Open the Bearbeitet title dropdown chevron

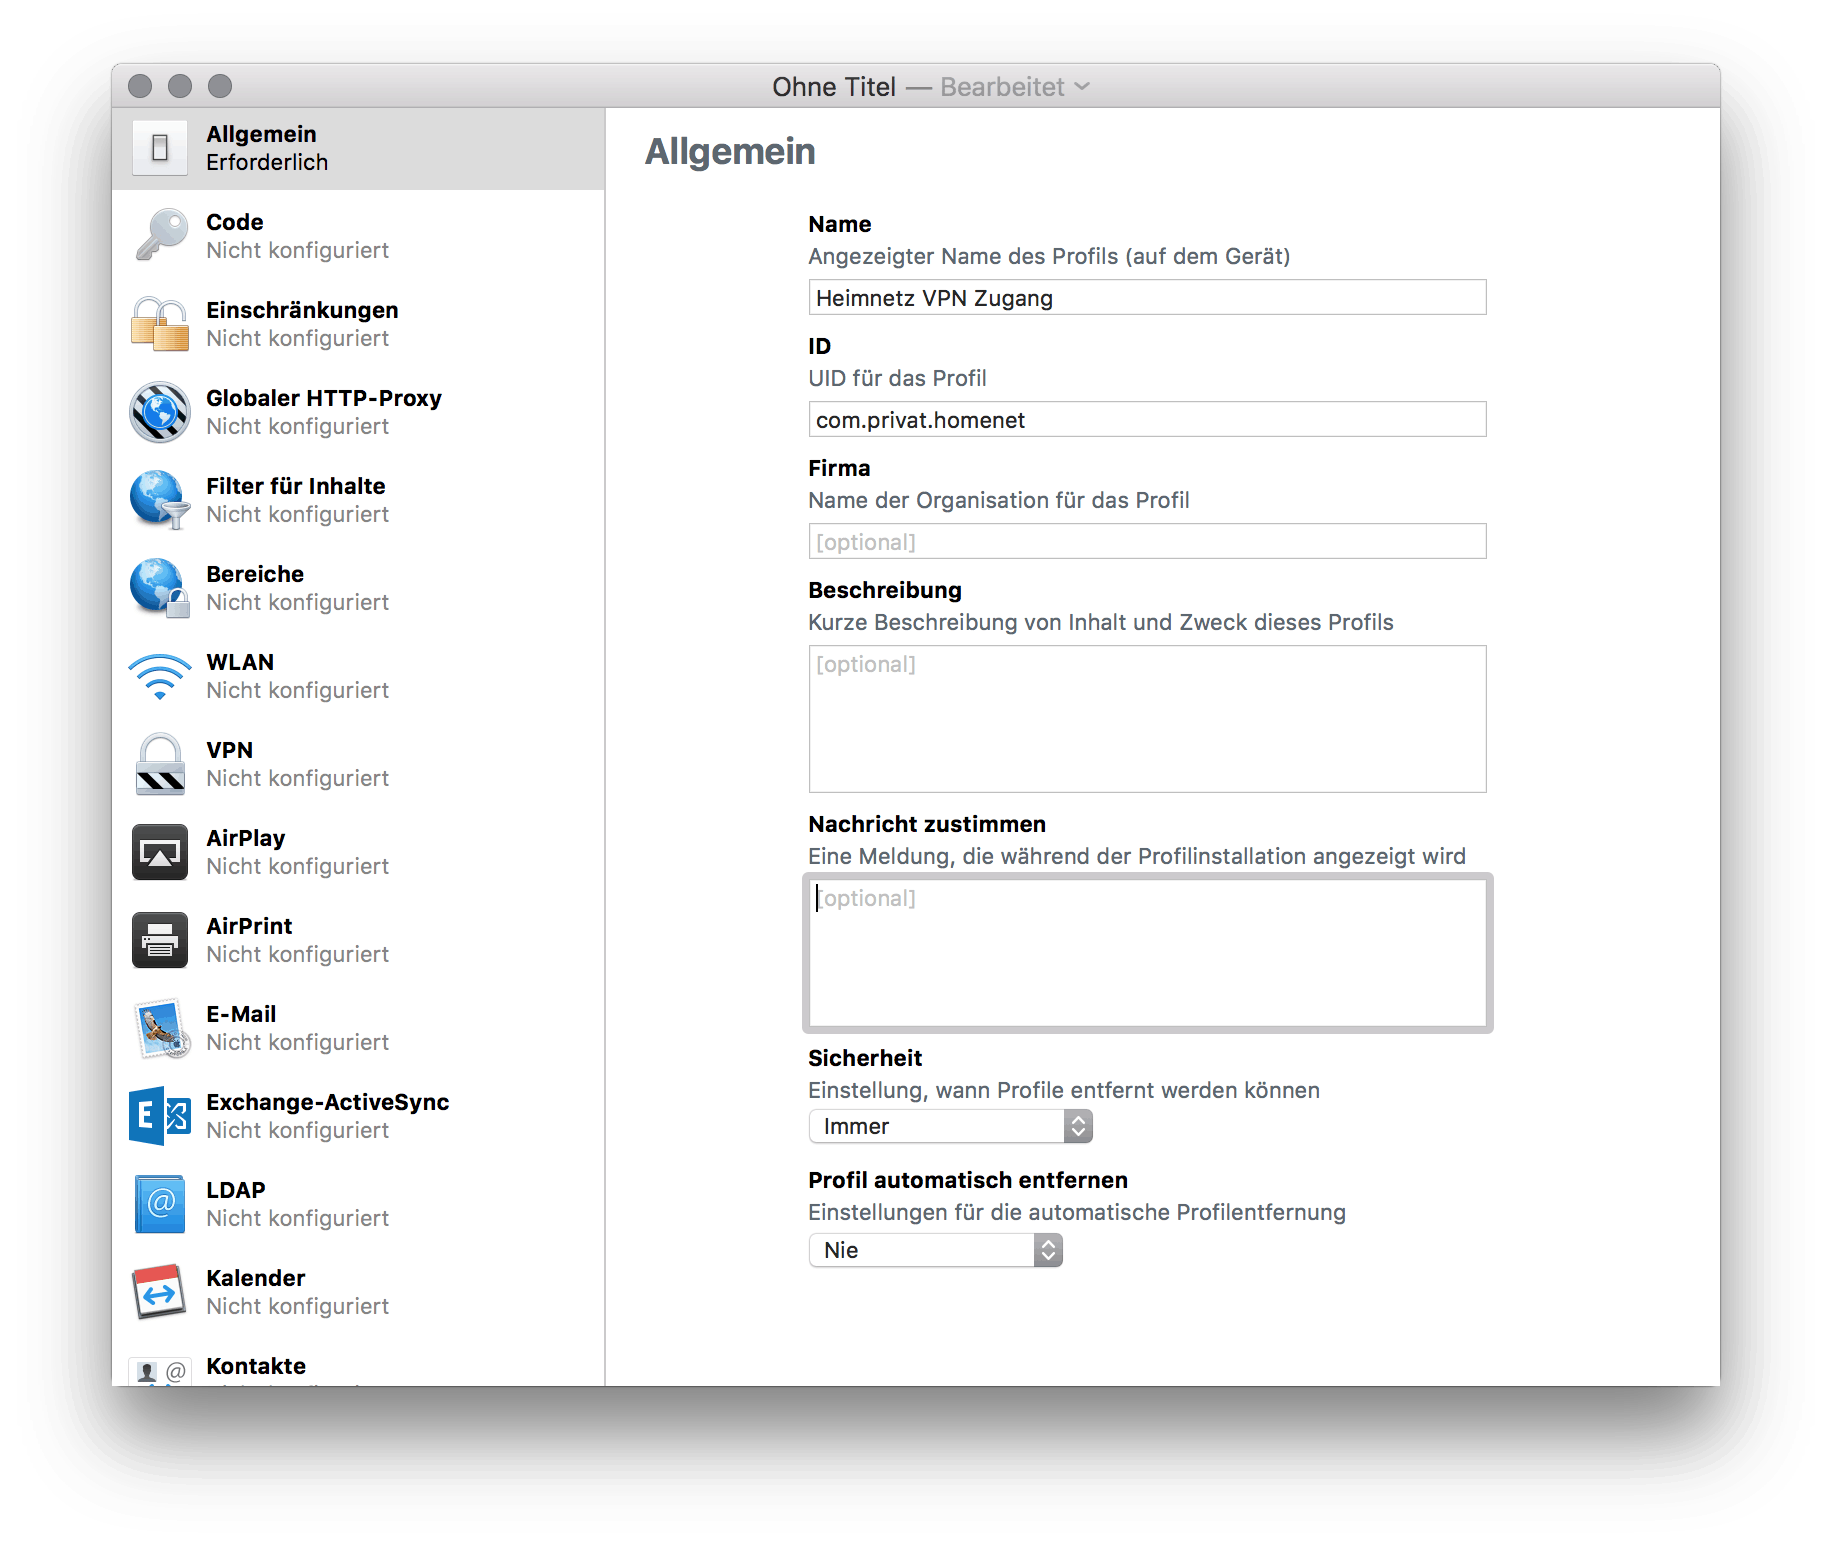tap(1082, 87)
